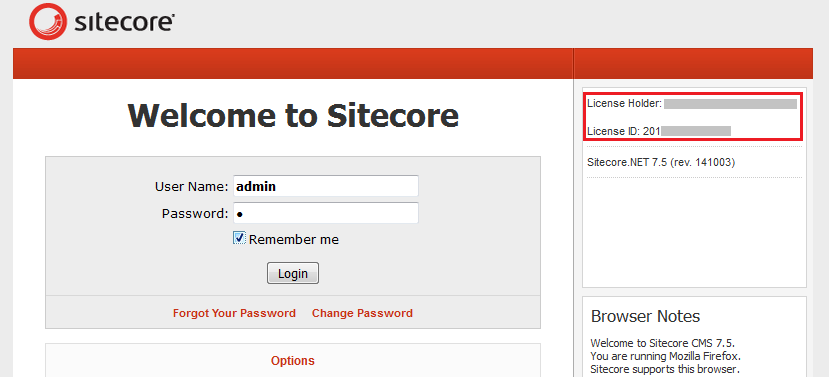Focus the User Name field
The width and height of the screenshot is (829, 377).
click(x=326, y=186)
